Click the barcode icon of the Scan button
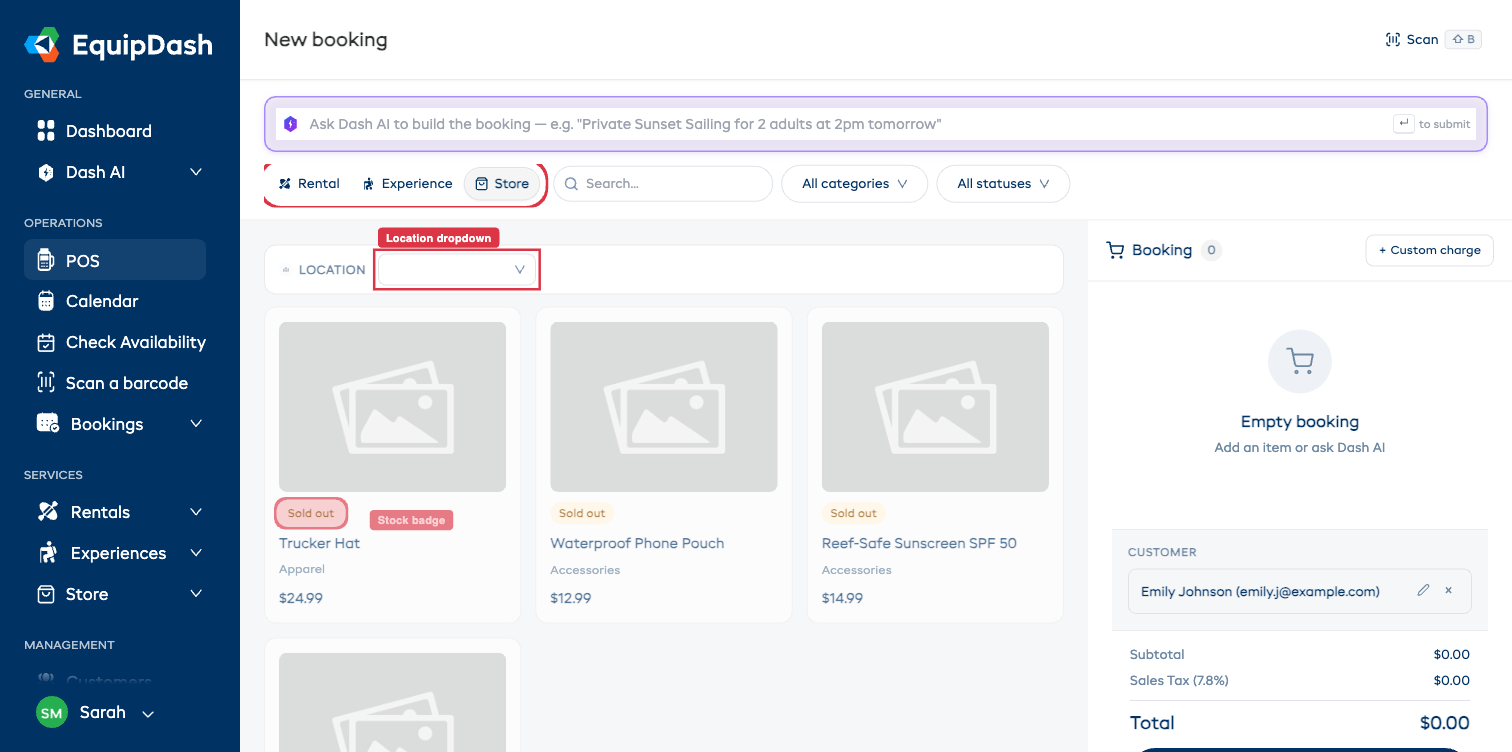 click(x=1393, y=40)
